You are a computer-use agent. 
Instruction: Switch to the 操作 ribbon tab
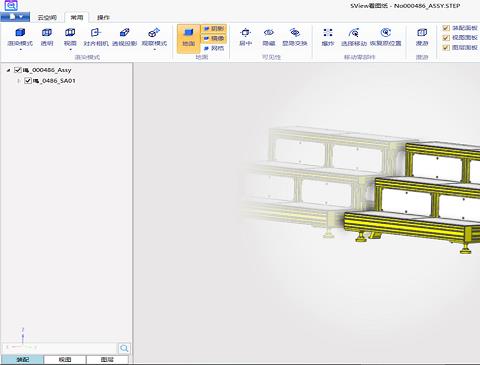[103, 17]
